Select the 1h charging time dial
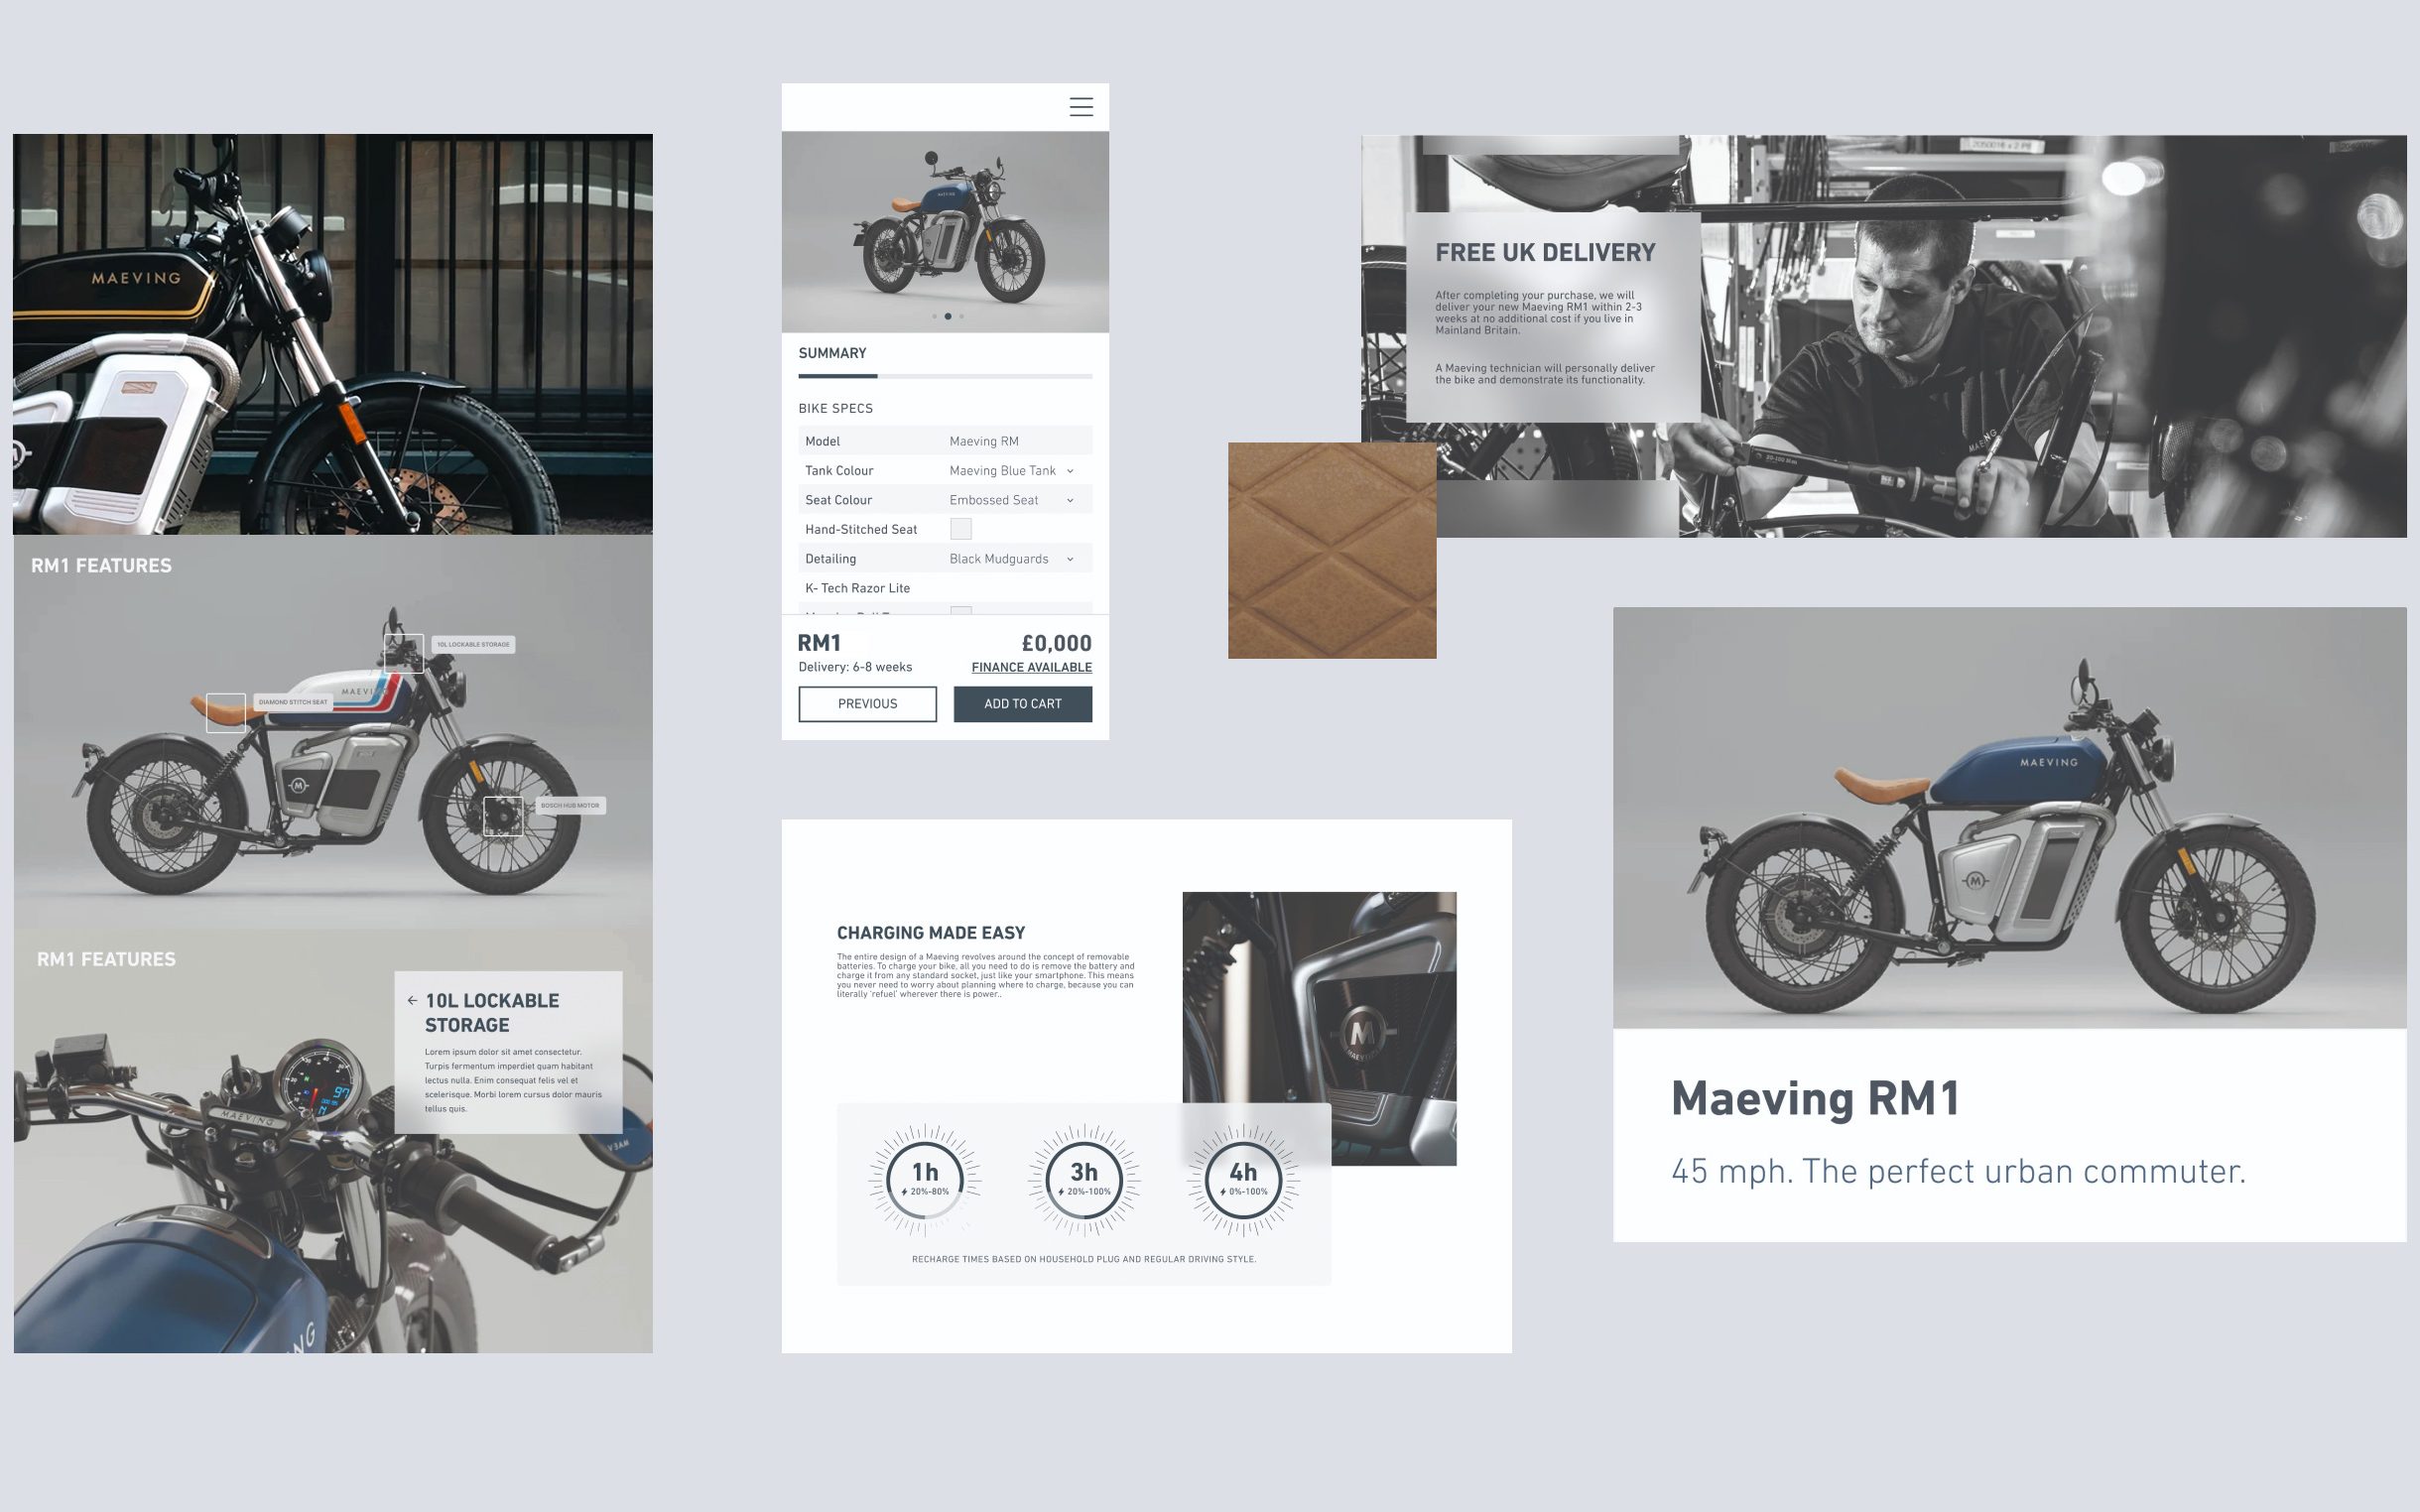The width and height of the screenshot is (2420, 1512). pyautogui.click(x=925, y=1180)
